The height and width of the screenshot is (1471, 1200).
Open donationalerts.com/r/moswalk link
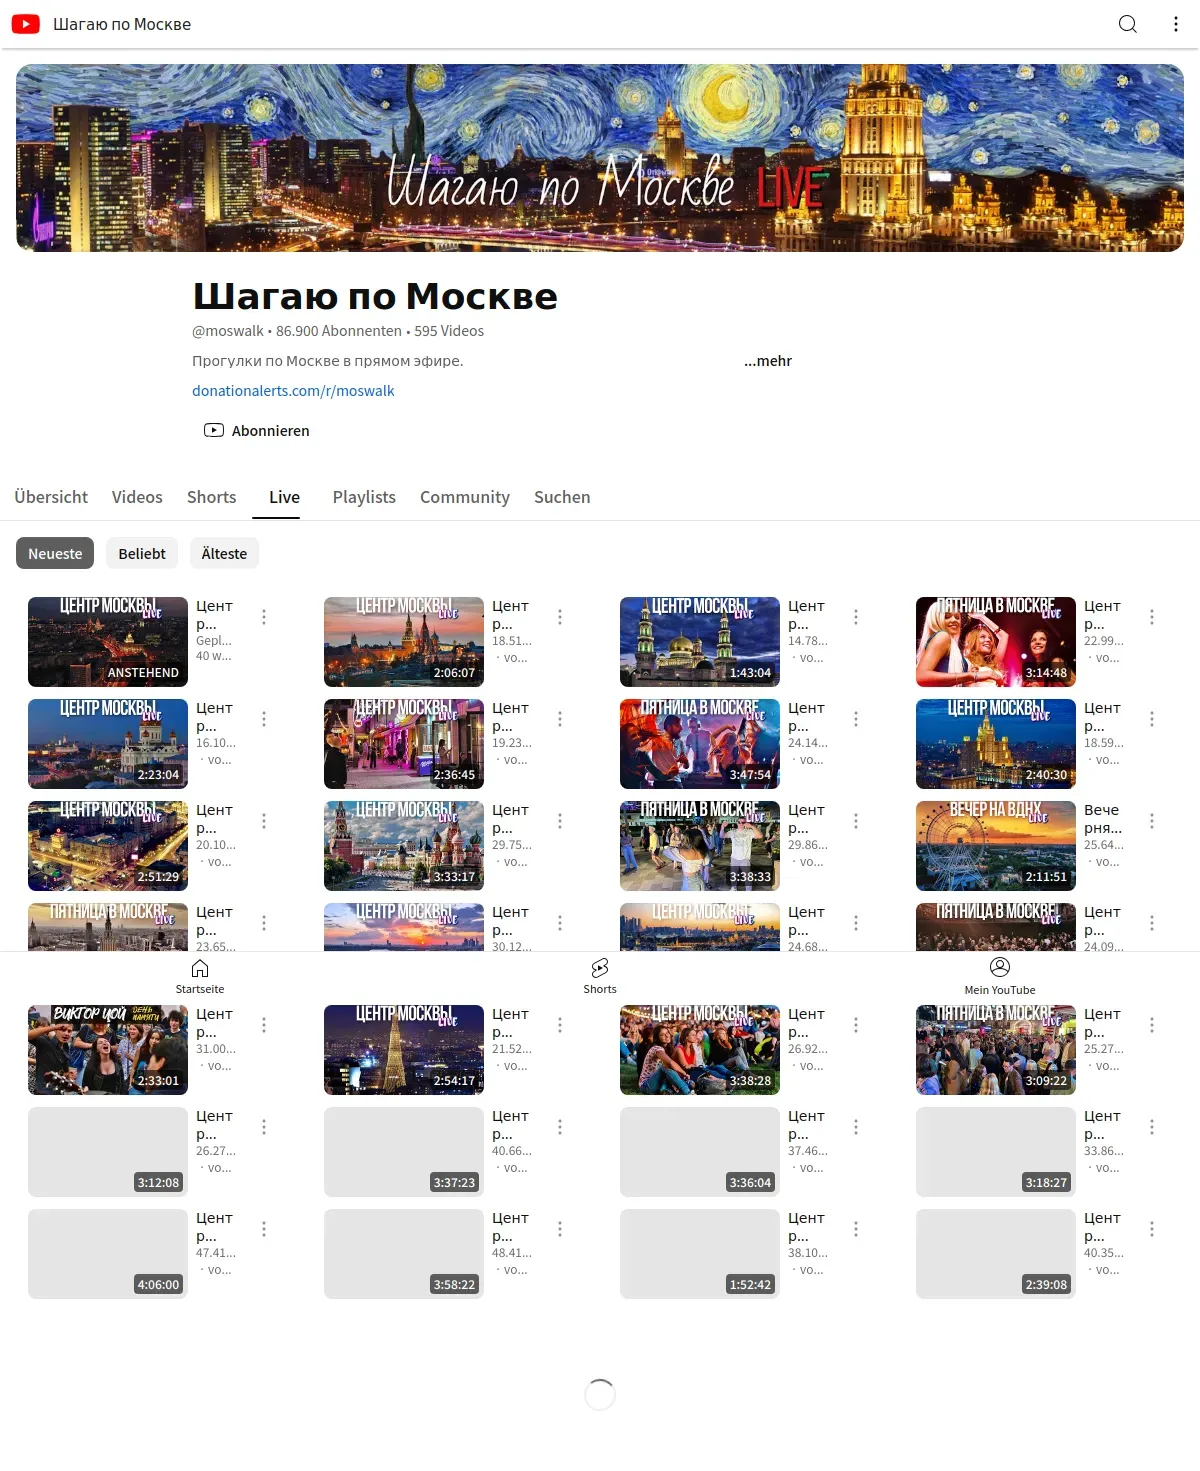293,391
